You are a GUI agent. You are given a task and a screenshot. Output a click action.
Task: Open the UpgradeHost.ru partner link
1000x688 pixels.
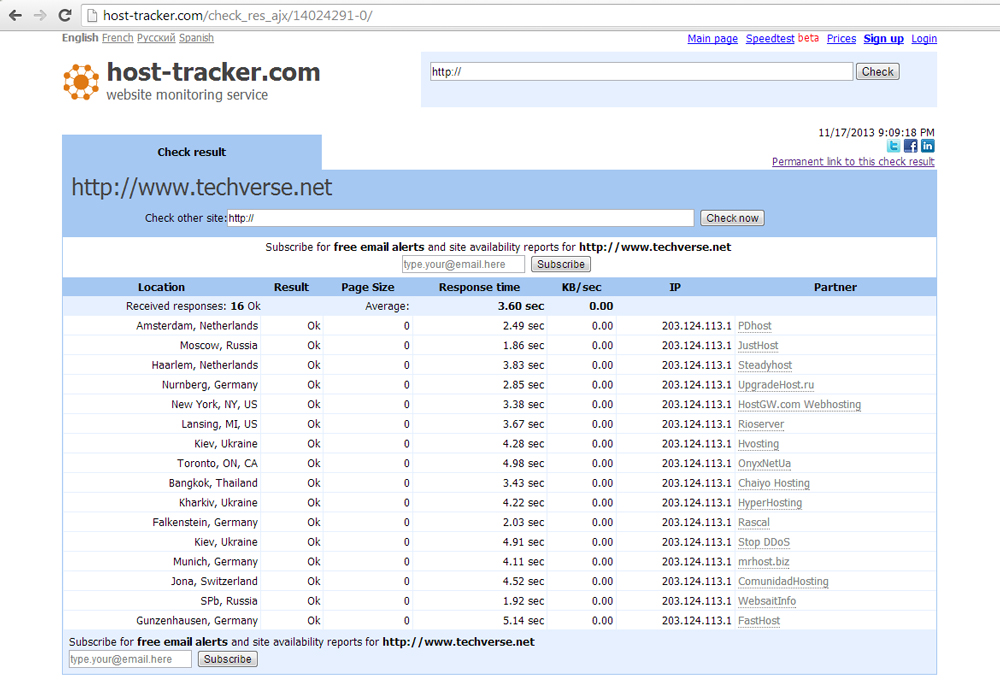coord(776,385)
